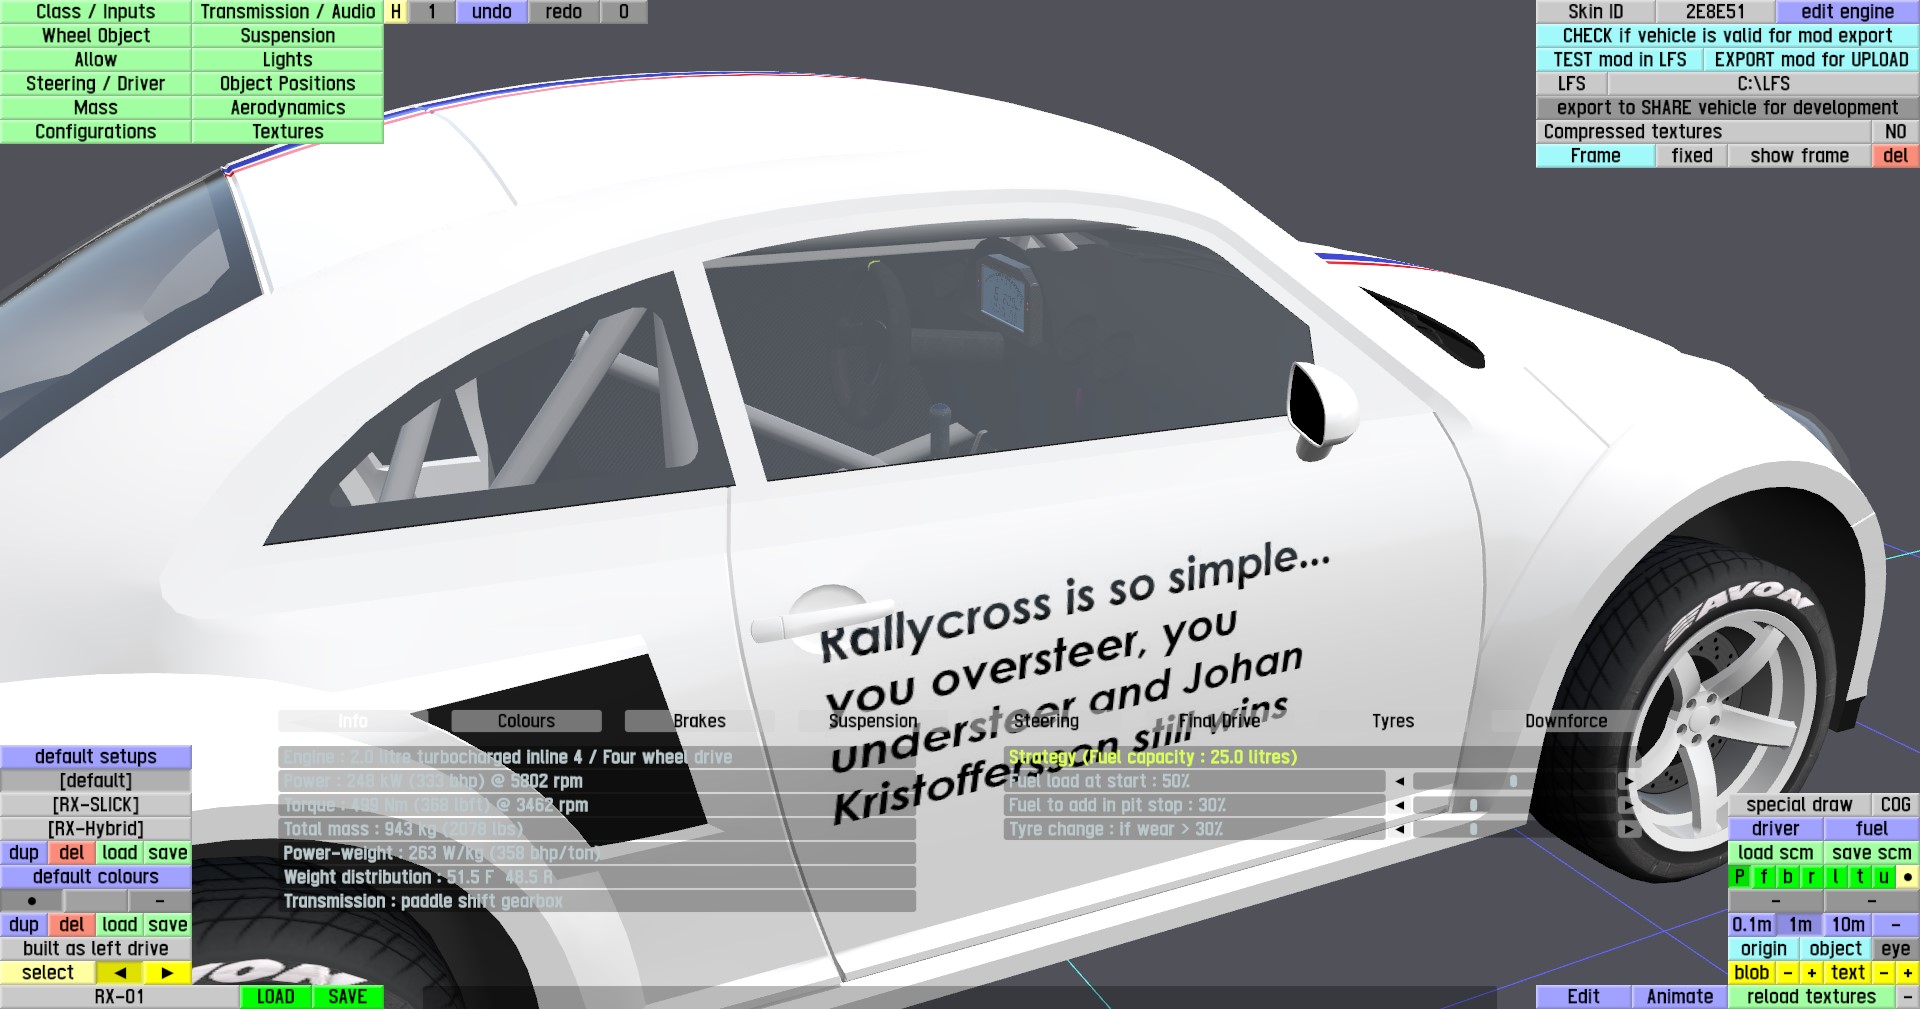The width and height of the screenshot is (1920, 1009).
Task: Check if vehicle is valid for mod export
Action: (x=1728, y=36)
